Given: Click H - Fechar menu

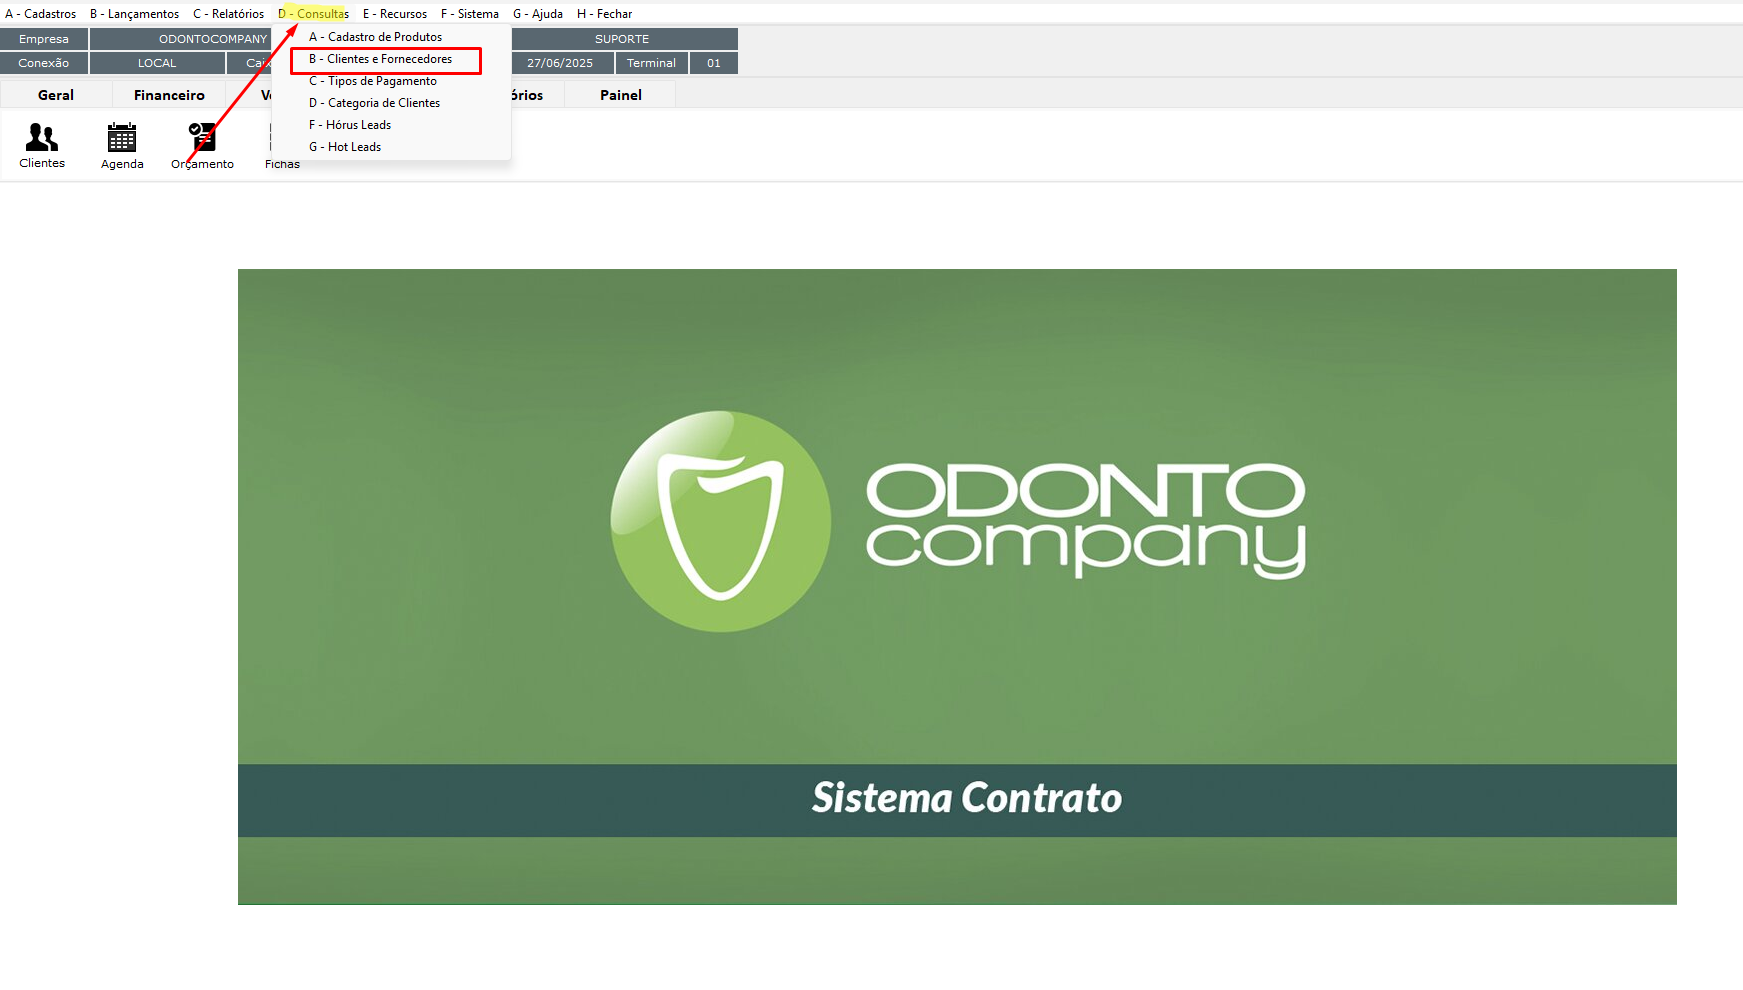Looking at the screenshot, I should (x=604, y=14).
